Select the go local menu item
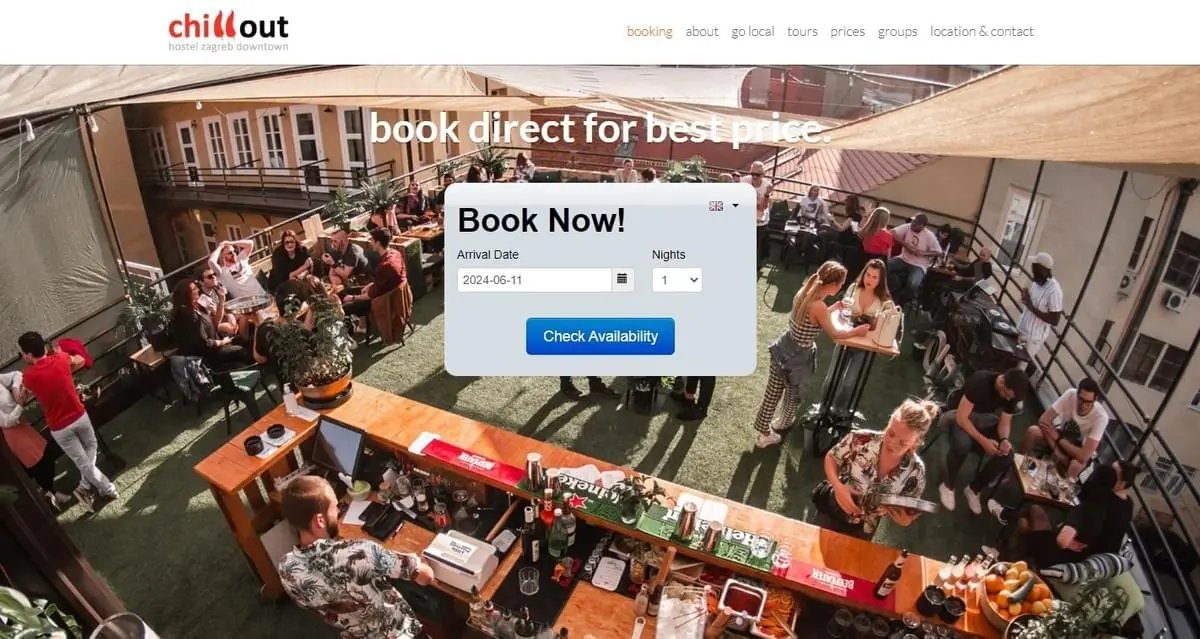1200x639 pixels. pyautogui.click(x=753, y=31)
